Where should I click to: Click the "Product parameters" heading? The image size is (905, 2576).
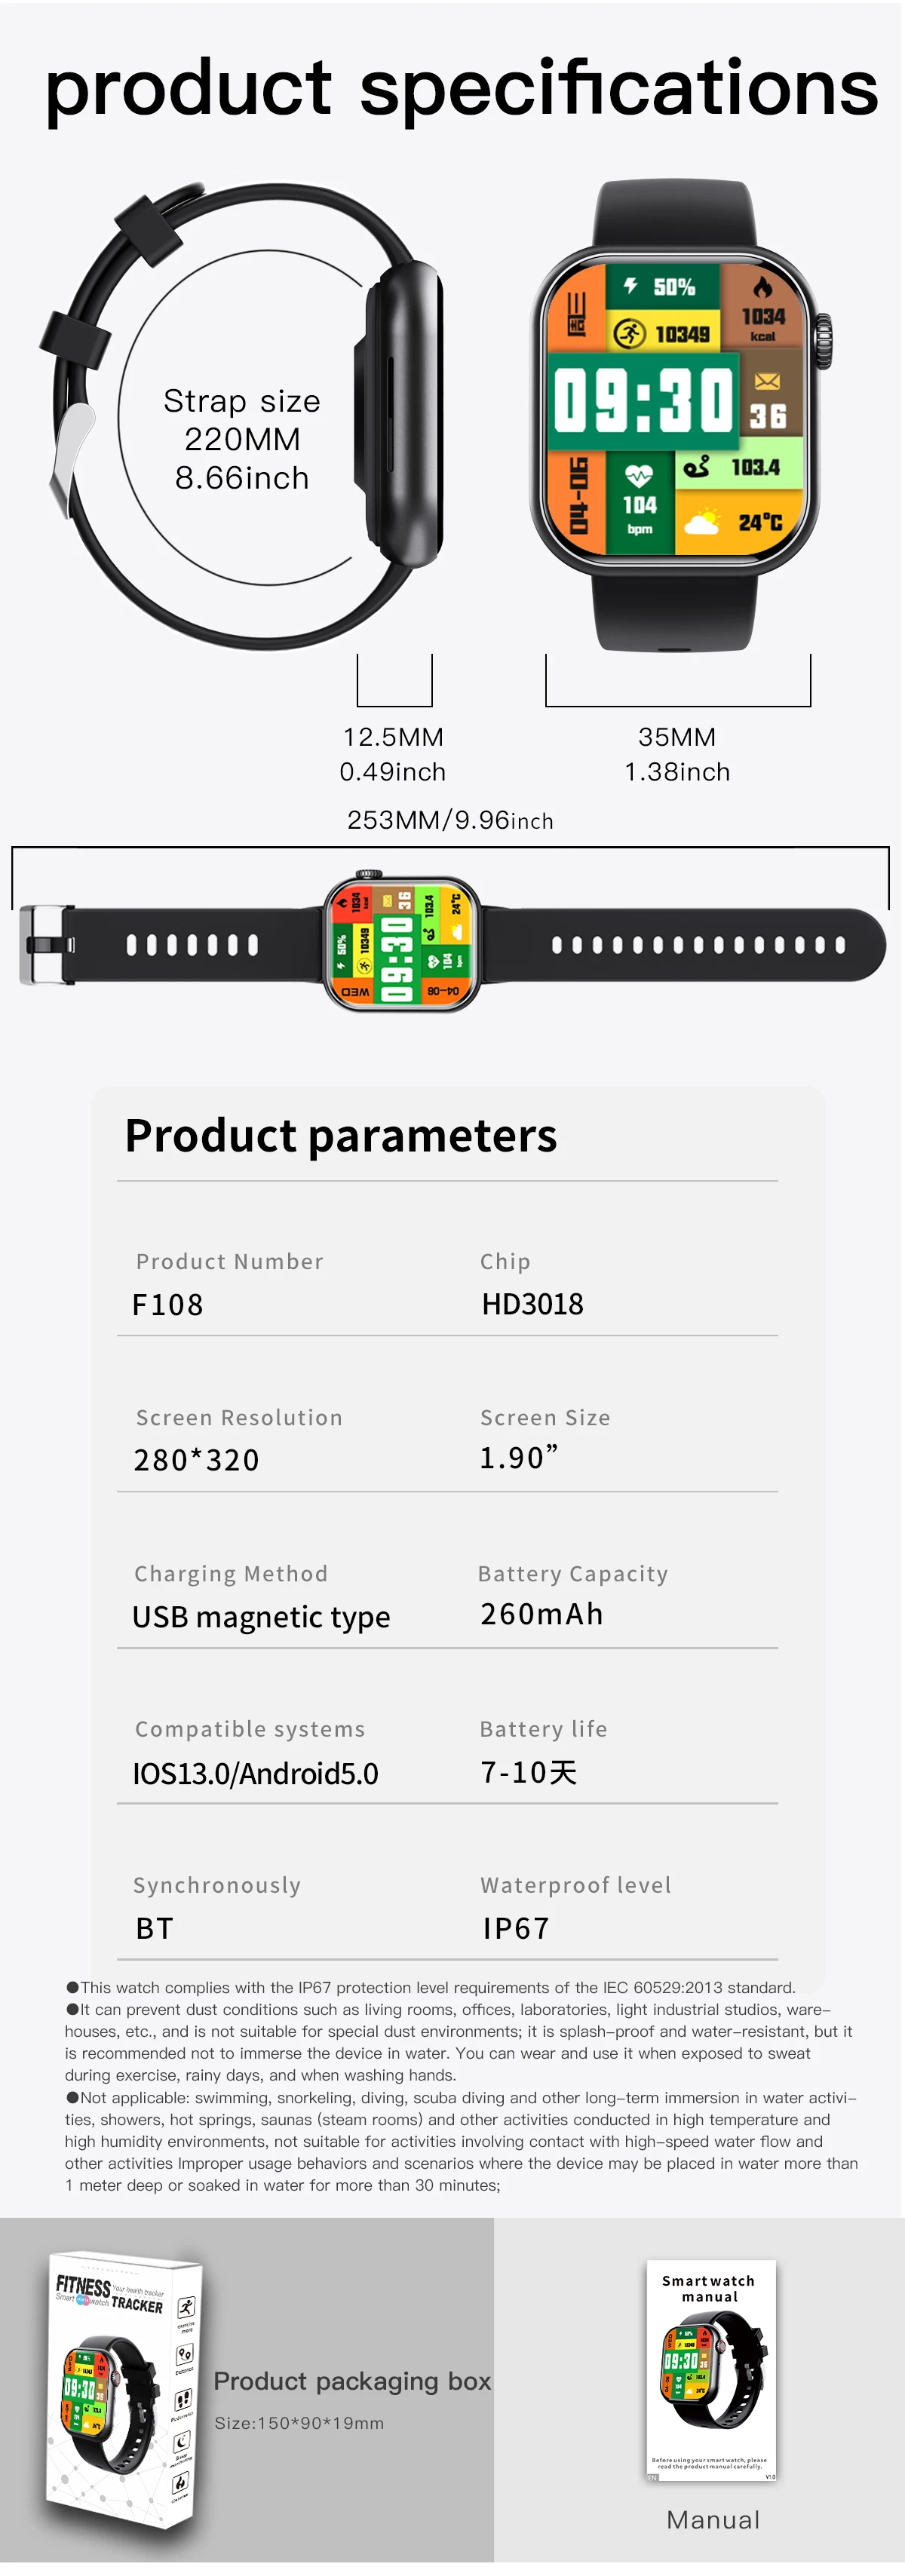[x=341, y=1135]
